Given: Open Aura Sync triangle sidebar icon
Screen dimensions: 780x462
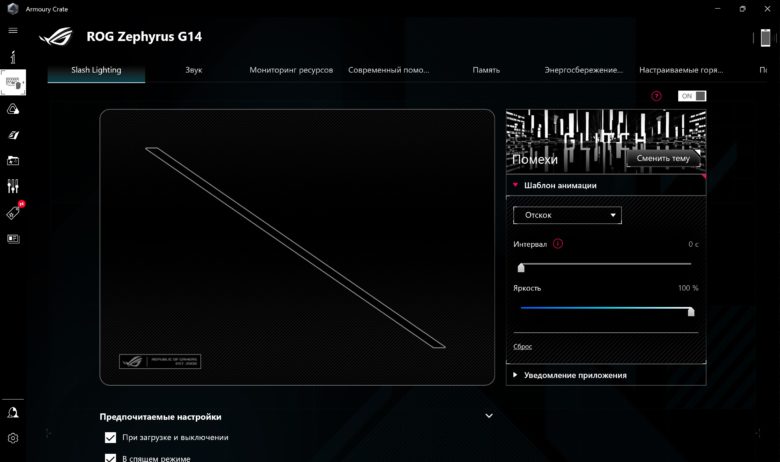Looking at the screenshot, I should [x=13, y=109].
